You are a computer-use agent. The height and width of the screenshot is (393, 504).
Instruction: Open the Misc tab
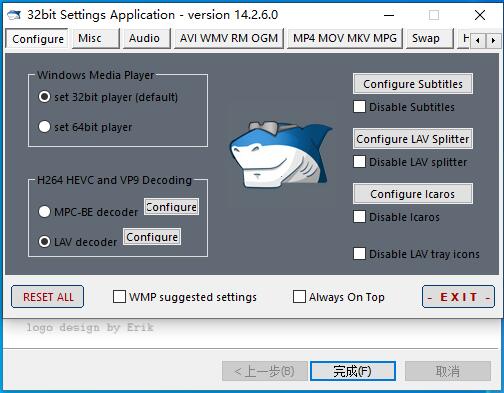tap(96, 39)
